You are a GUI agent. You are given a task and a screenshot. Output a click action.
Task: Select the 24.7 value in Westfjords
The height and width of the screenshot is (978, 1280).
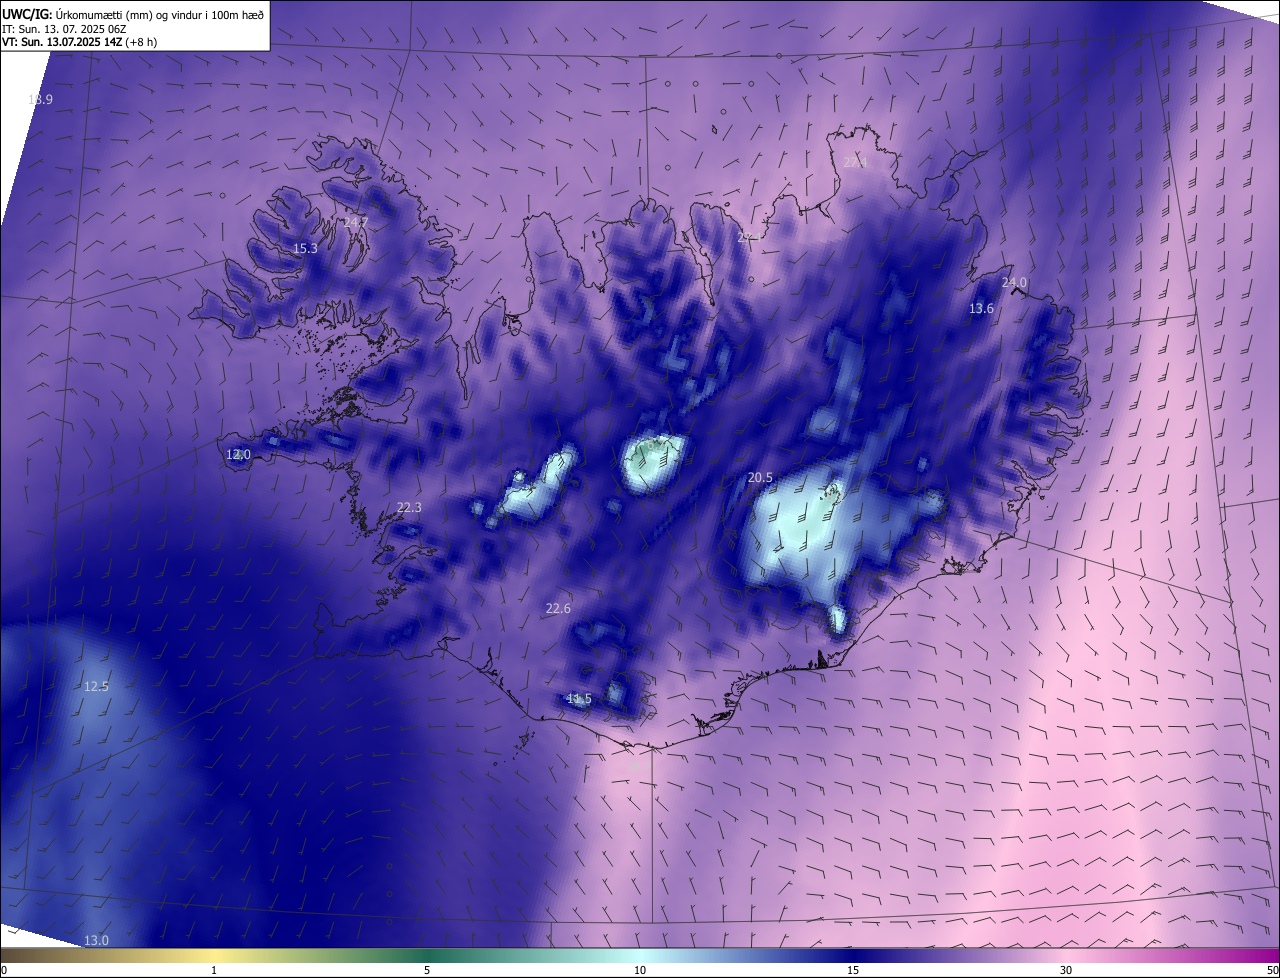[355, 222]
